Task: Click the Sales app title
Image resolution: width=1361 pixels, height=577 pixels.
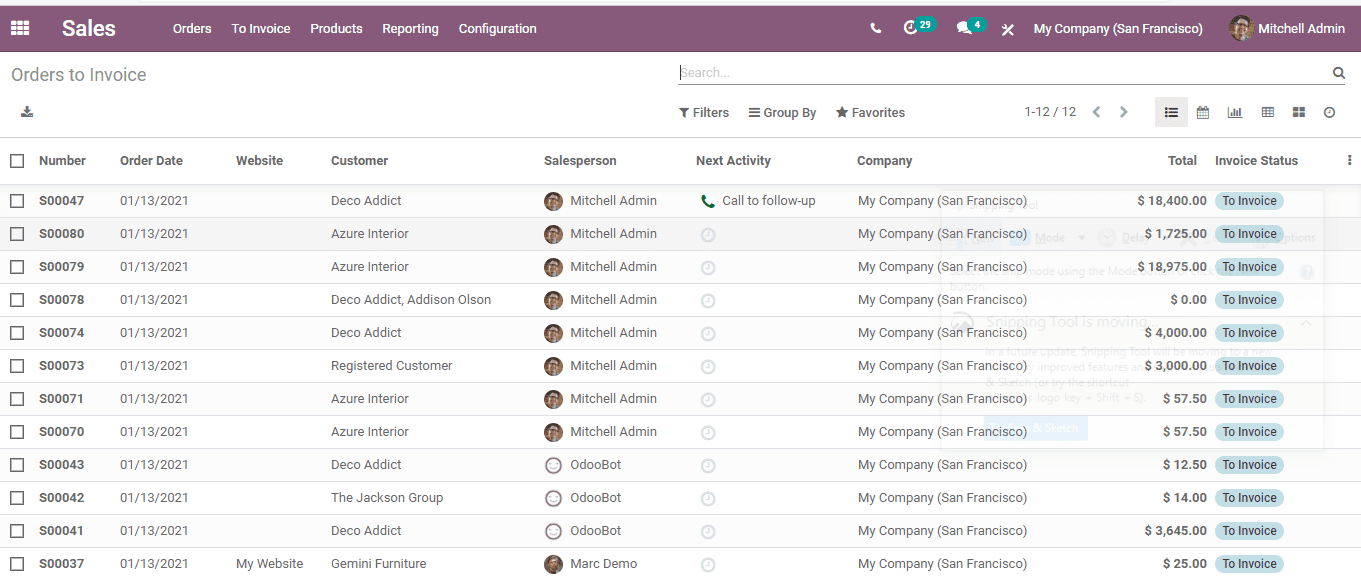Action: coord(89,28)
